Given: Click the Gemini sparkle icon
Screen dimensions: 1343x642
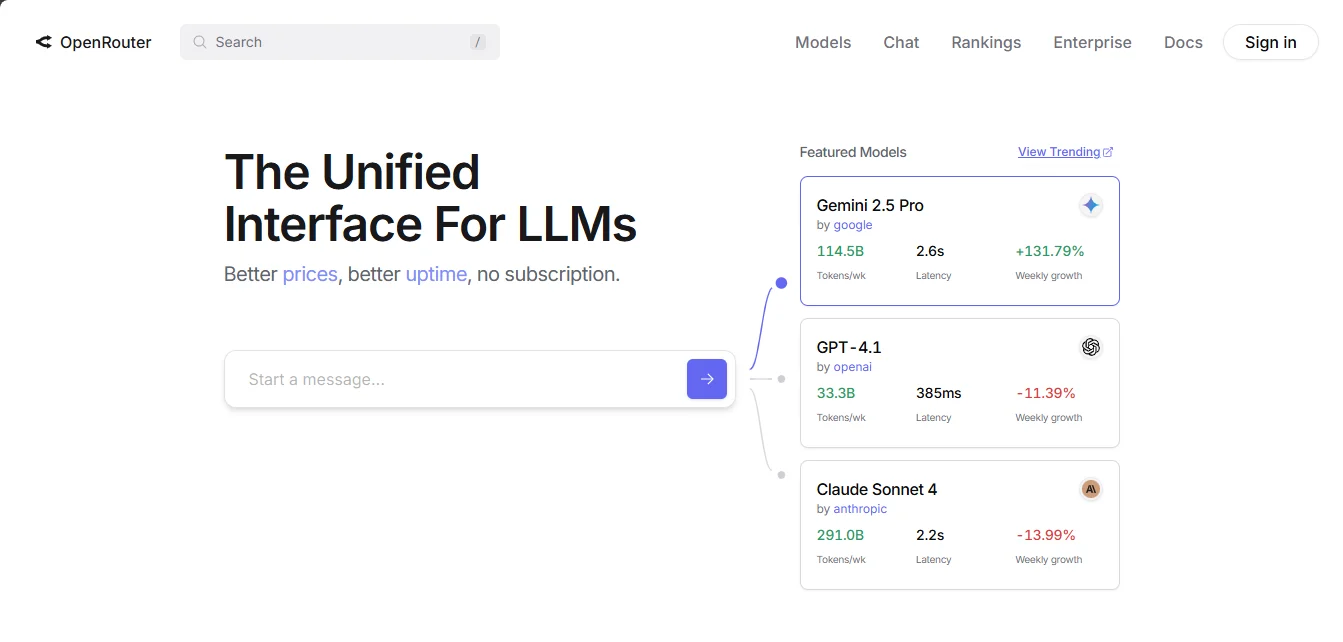Looking at the screenshot, I should click(1091, 205).
